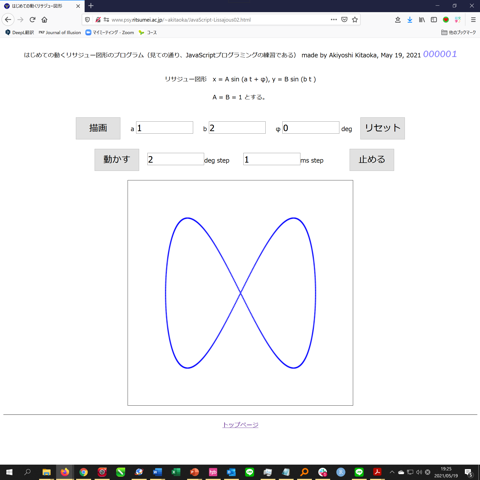Focus the 'a' parameter input field
The width and height of the screenshot is (480, 480).
(x=165, y=128)
